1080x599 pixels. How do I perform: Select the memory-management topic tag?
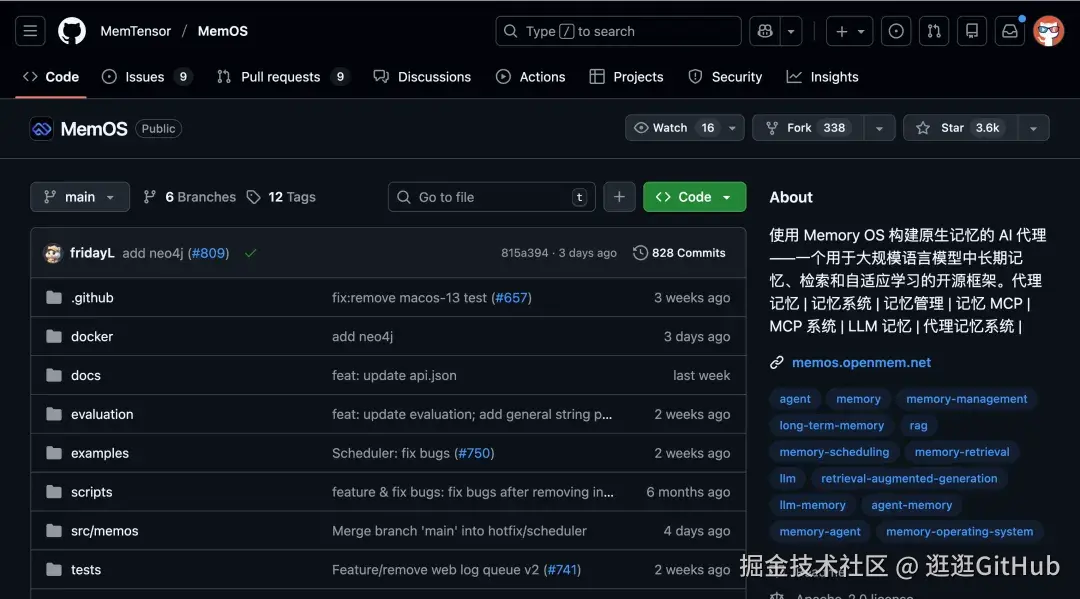tap(966, 399)
